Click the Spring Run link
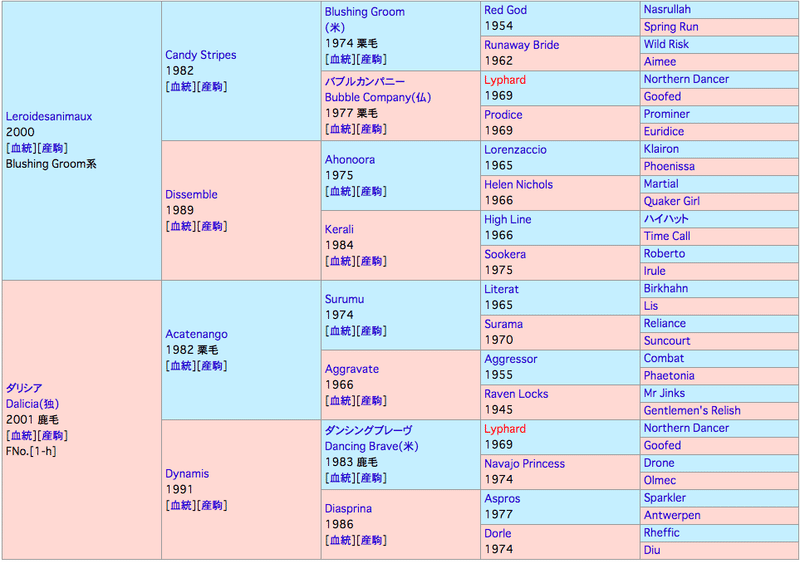800x563 pixels. 671,27
